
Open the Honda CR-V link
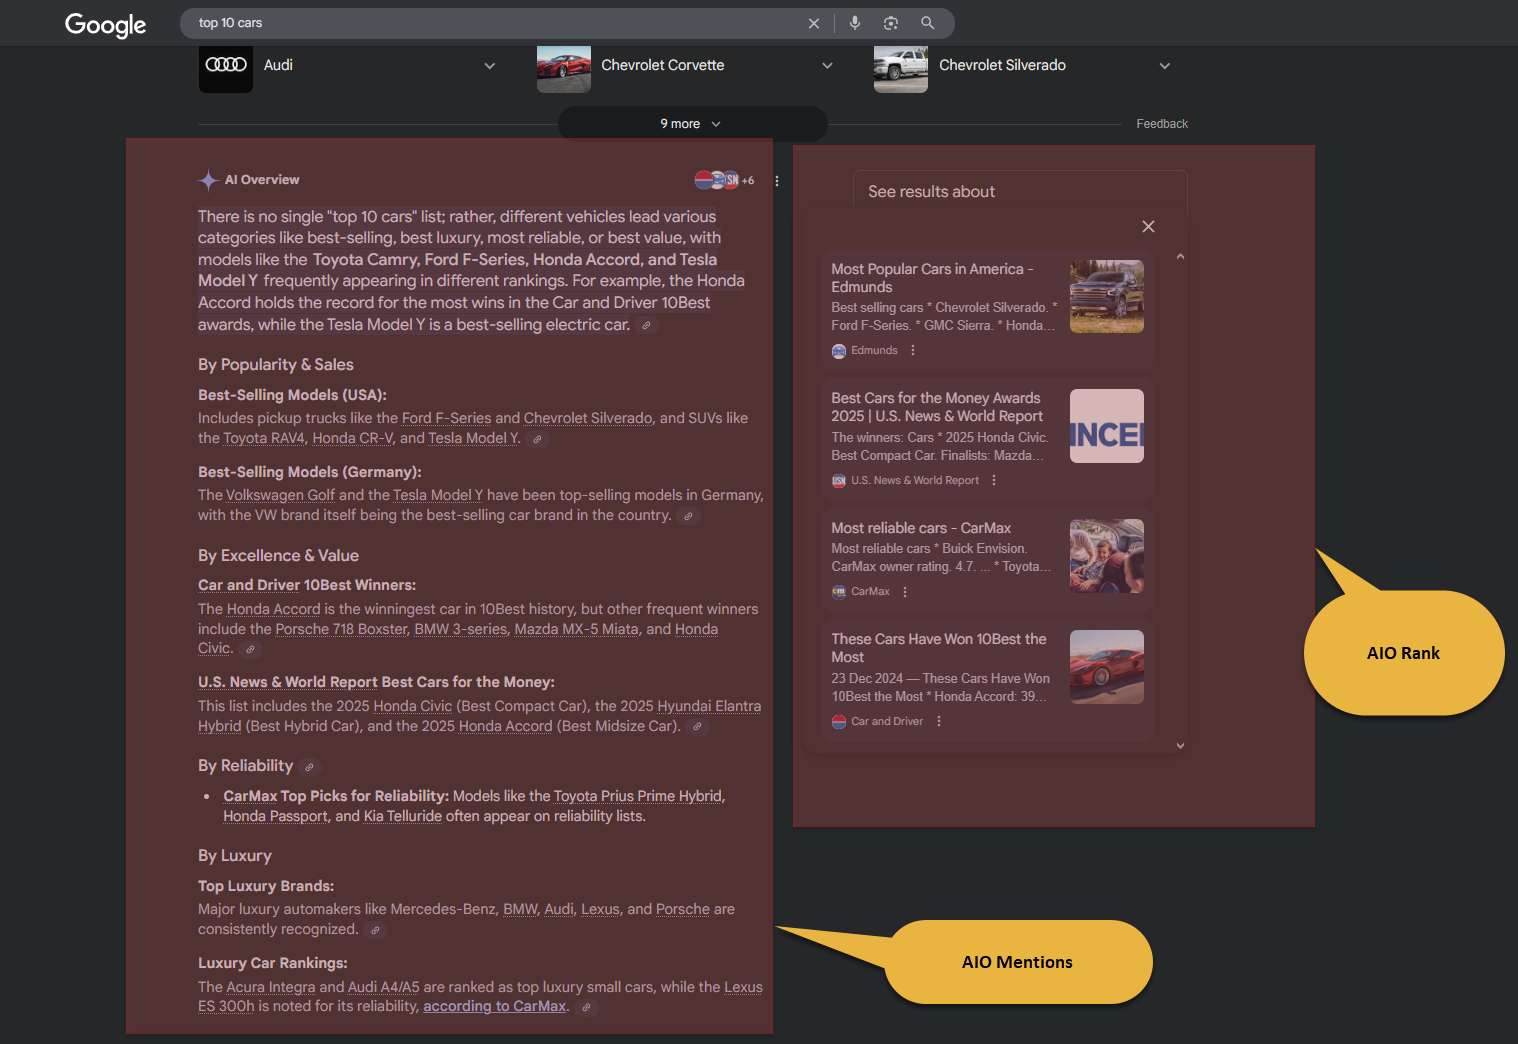click(352, 438)
